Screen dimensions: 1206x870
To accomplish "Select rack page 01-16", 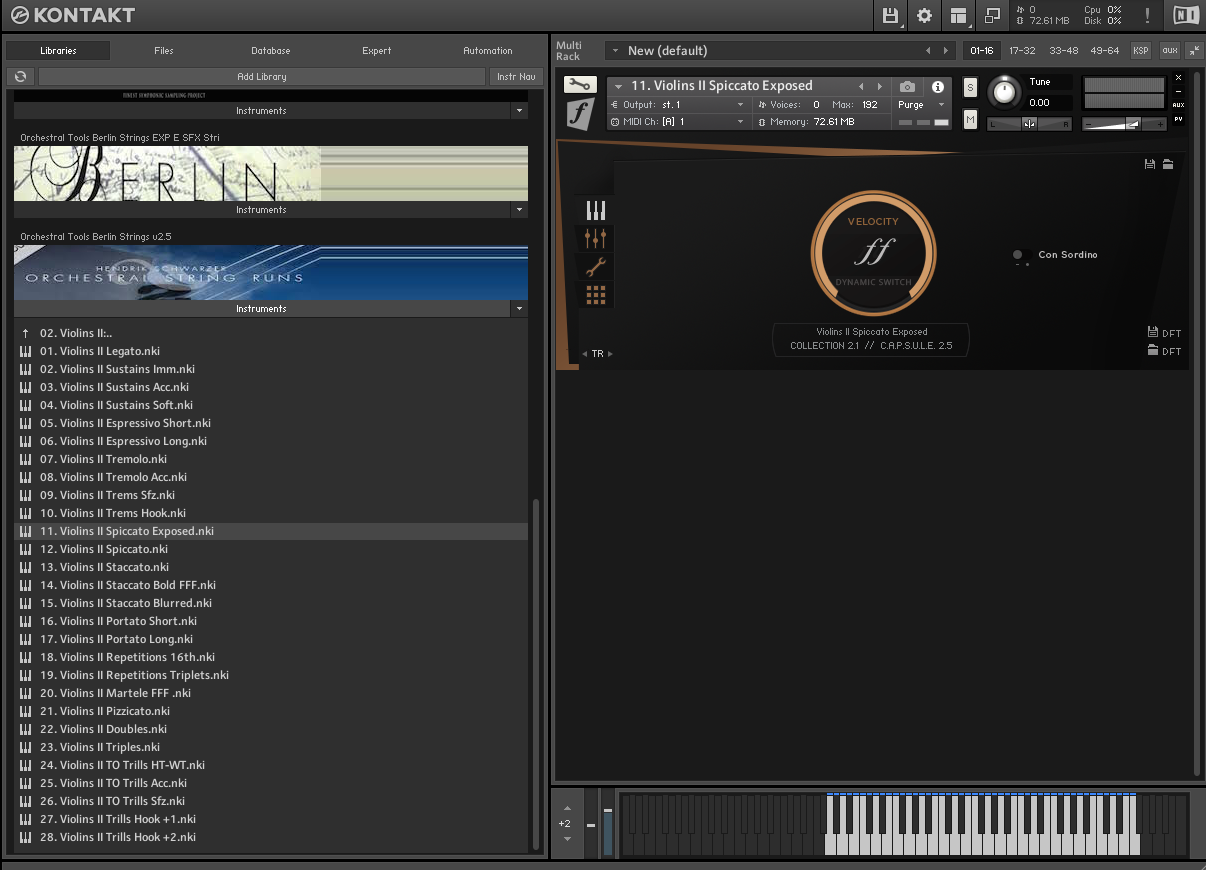I will tap(982, 50).
